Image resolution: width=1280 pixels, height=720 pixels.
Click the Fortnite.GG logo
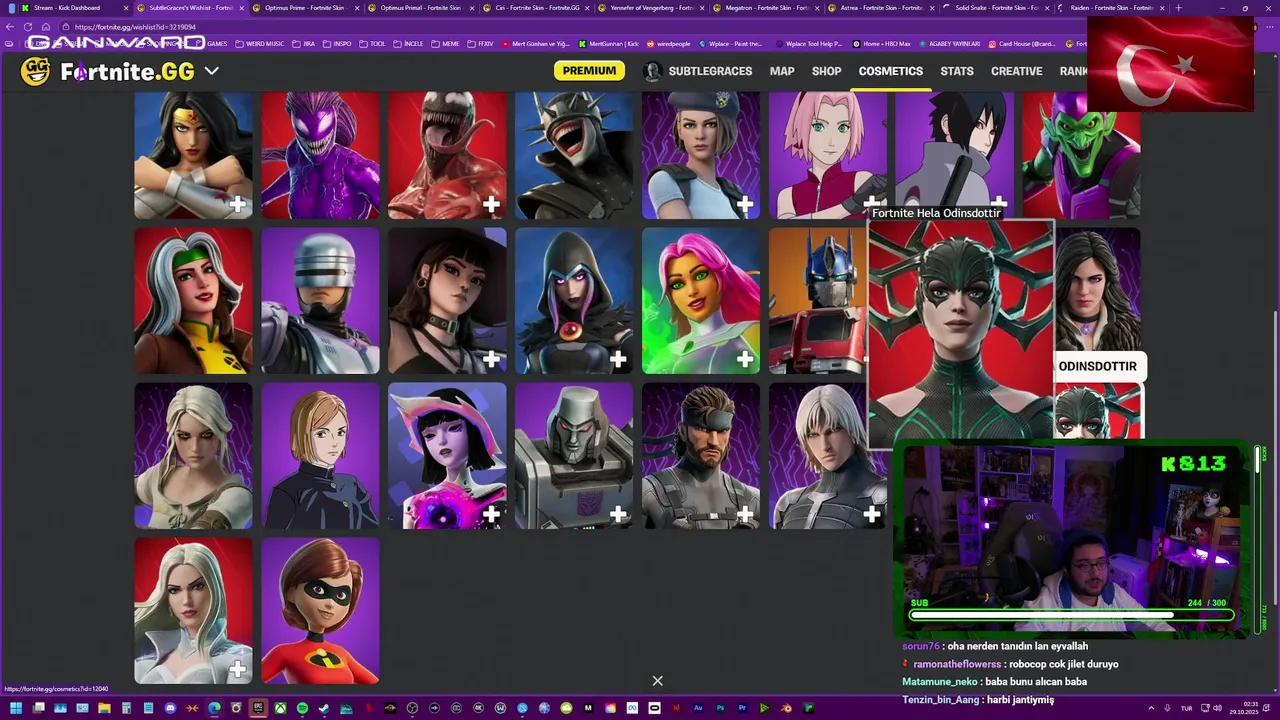[107, 72]
